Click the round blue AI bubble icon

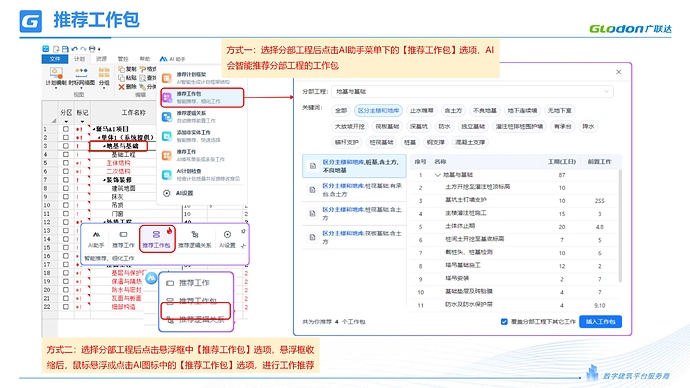pyautogui.click(x=151, y=278)
